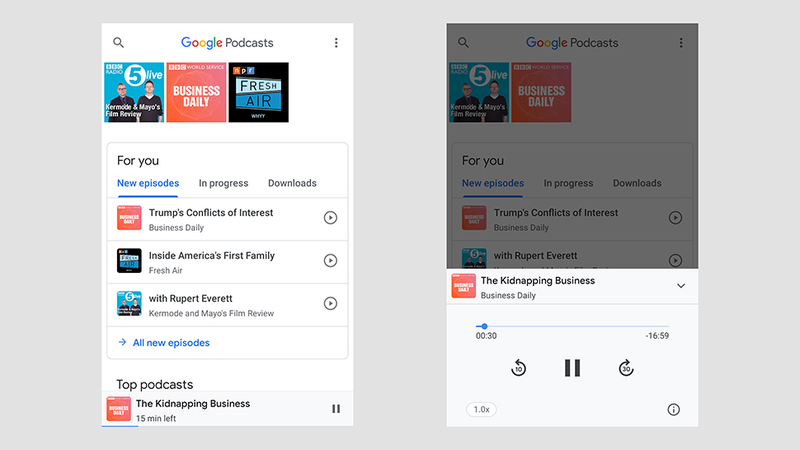Open expanded player's Business Daily artwork
The height and width of the screenshot is (450, 800).
[x=464, y=286]
